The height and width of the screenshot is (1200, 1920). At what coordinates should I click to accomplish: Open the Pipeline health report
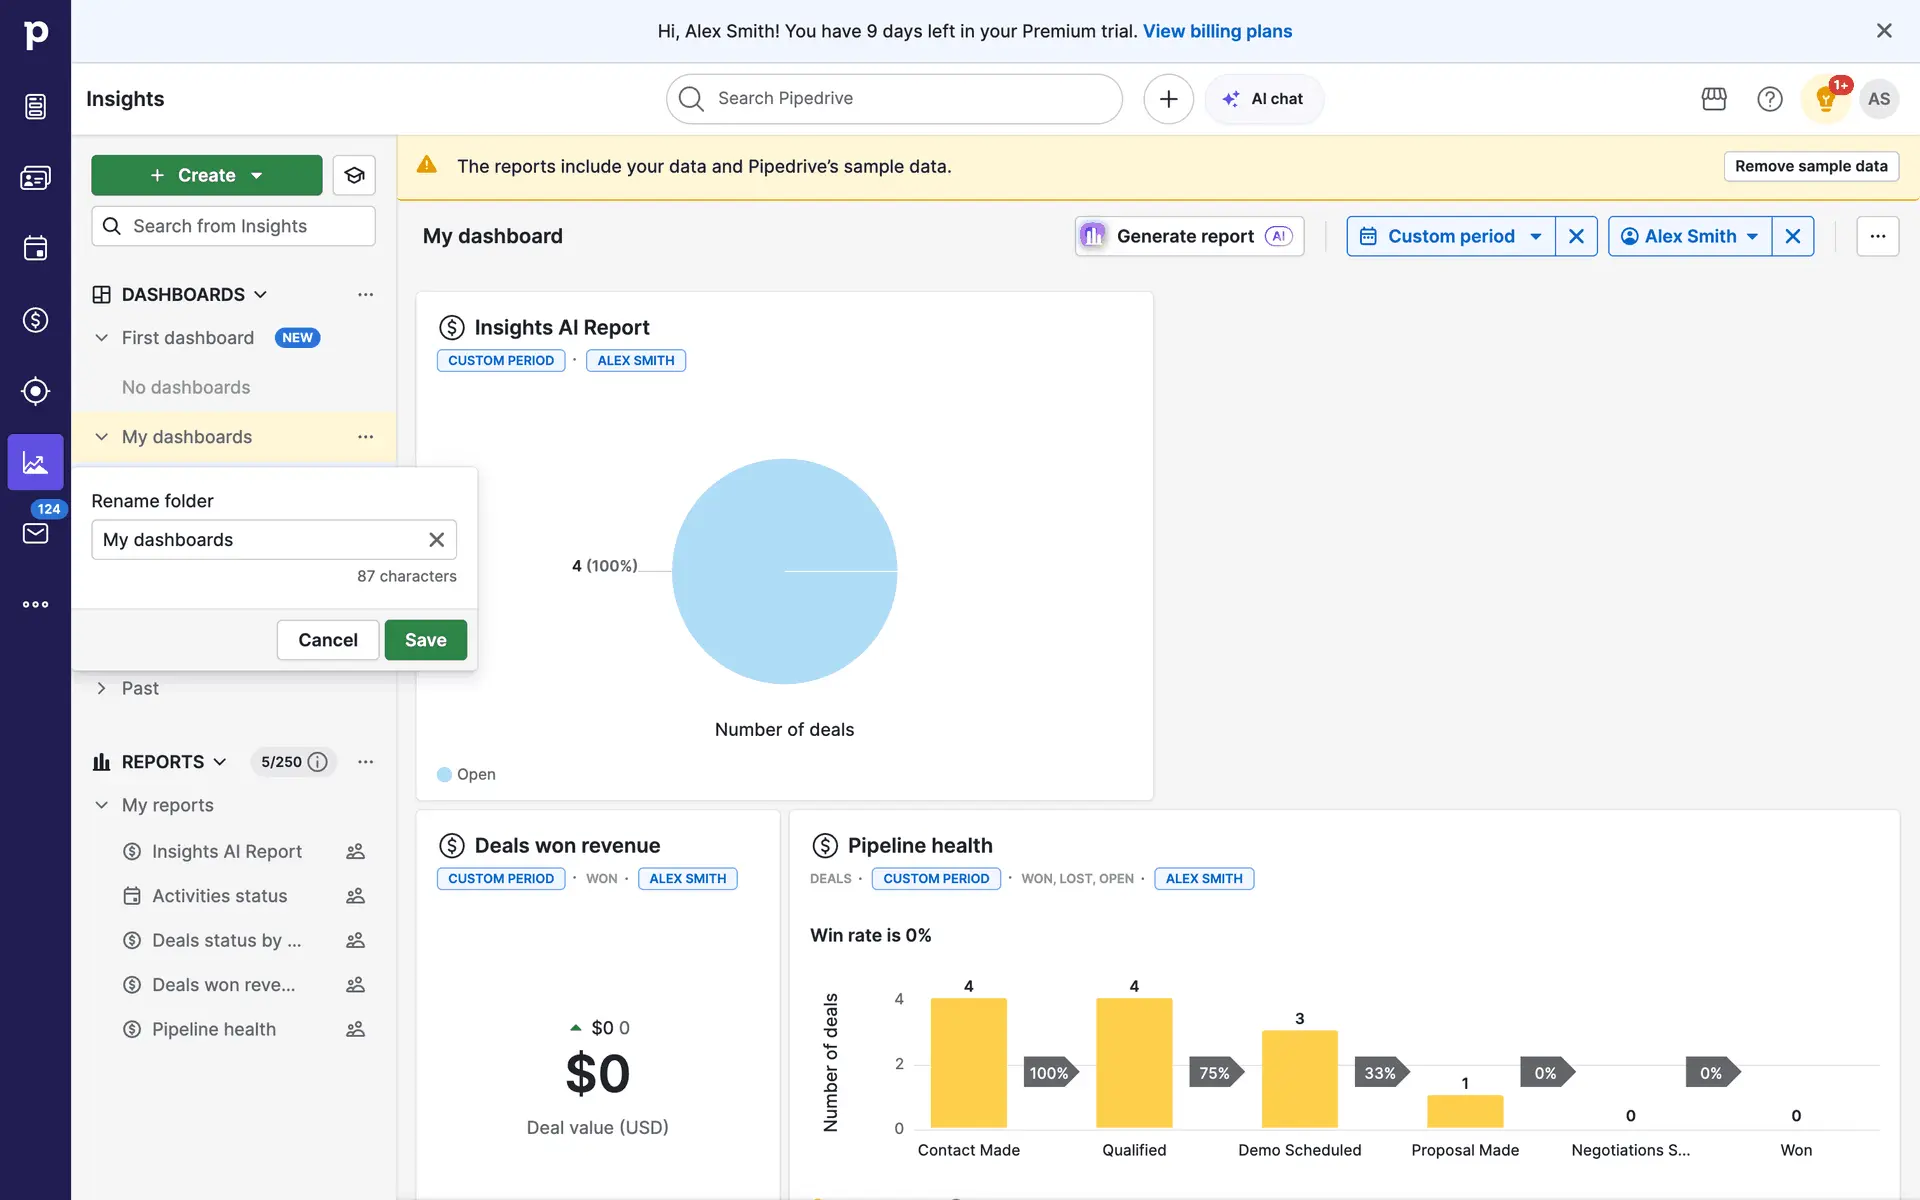point(213,1029)
